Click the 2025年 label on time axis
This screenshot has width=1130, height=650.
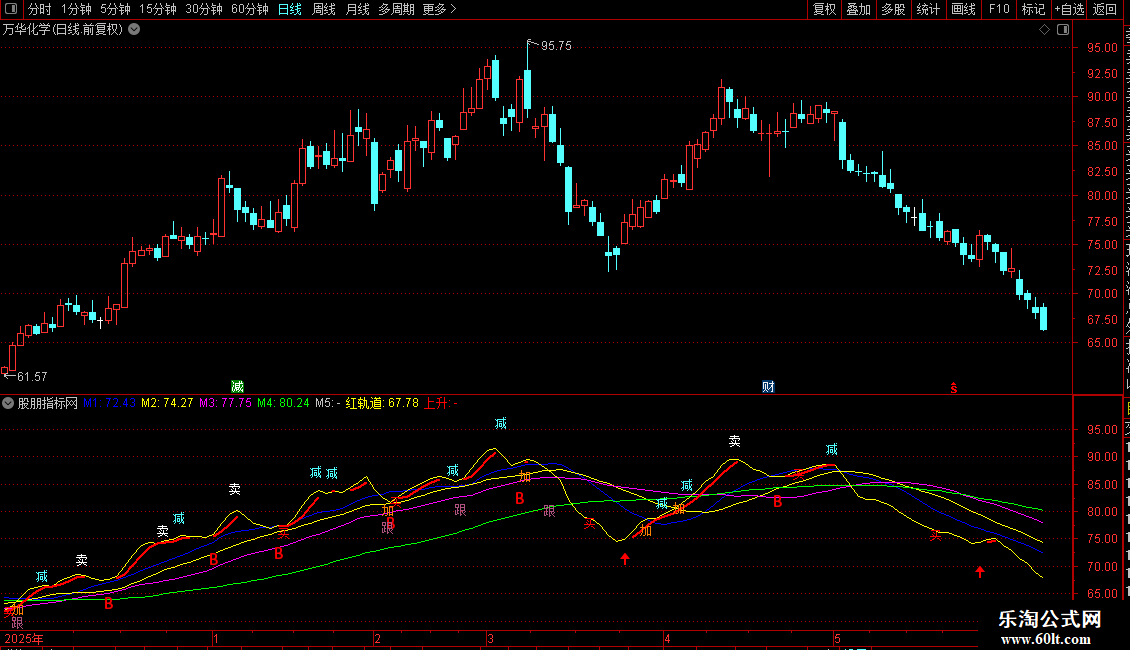click(24, 639)
